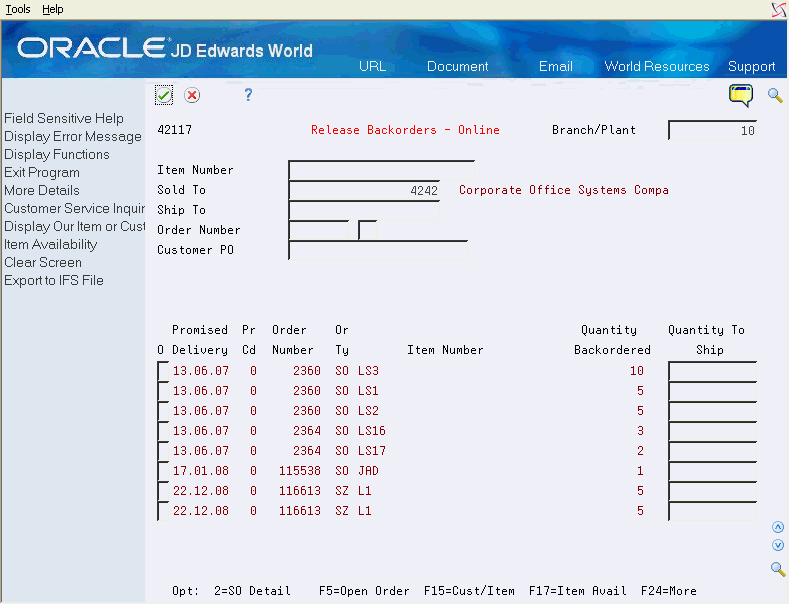The height and width of the screenshot is (604, 789).
Task: Click the Order Number type field
Action: [367, 230]
